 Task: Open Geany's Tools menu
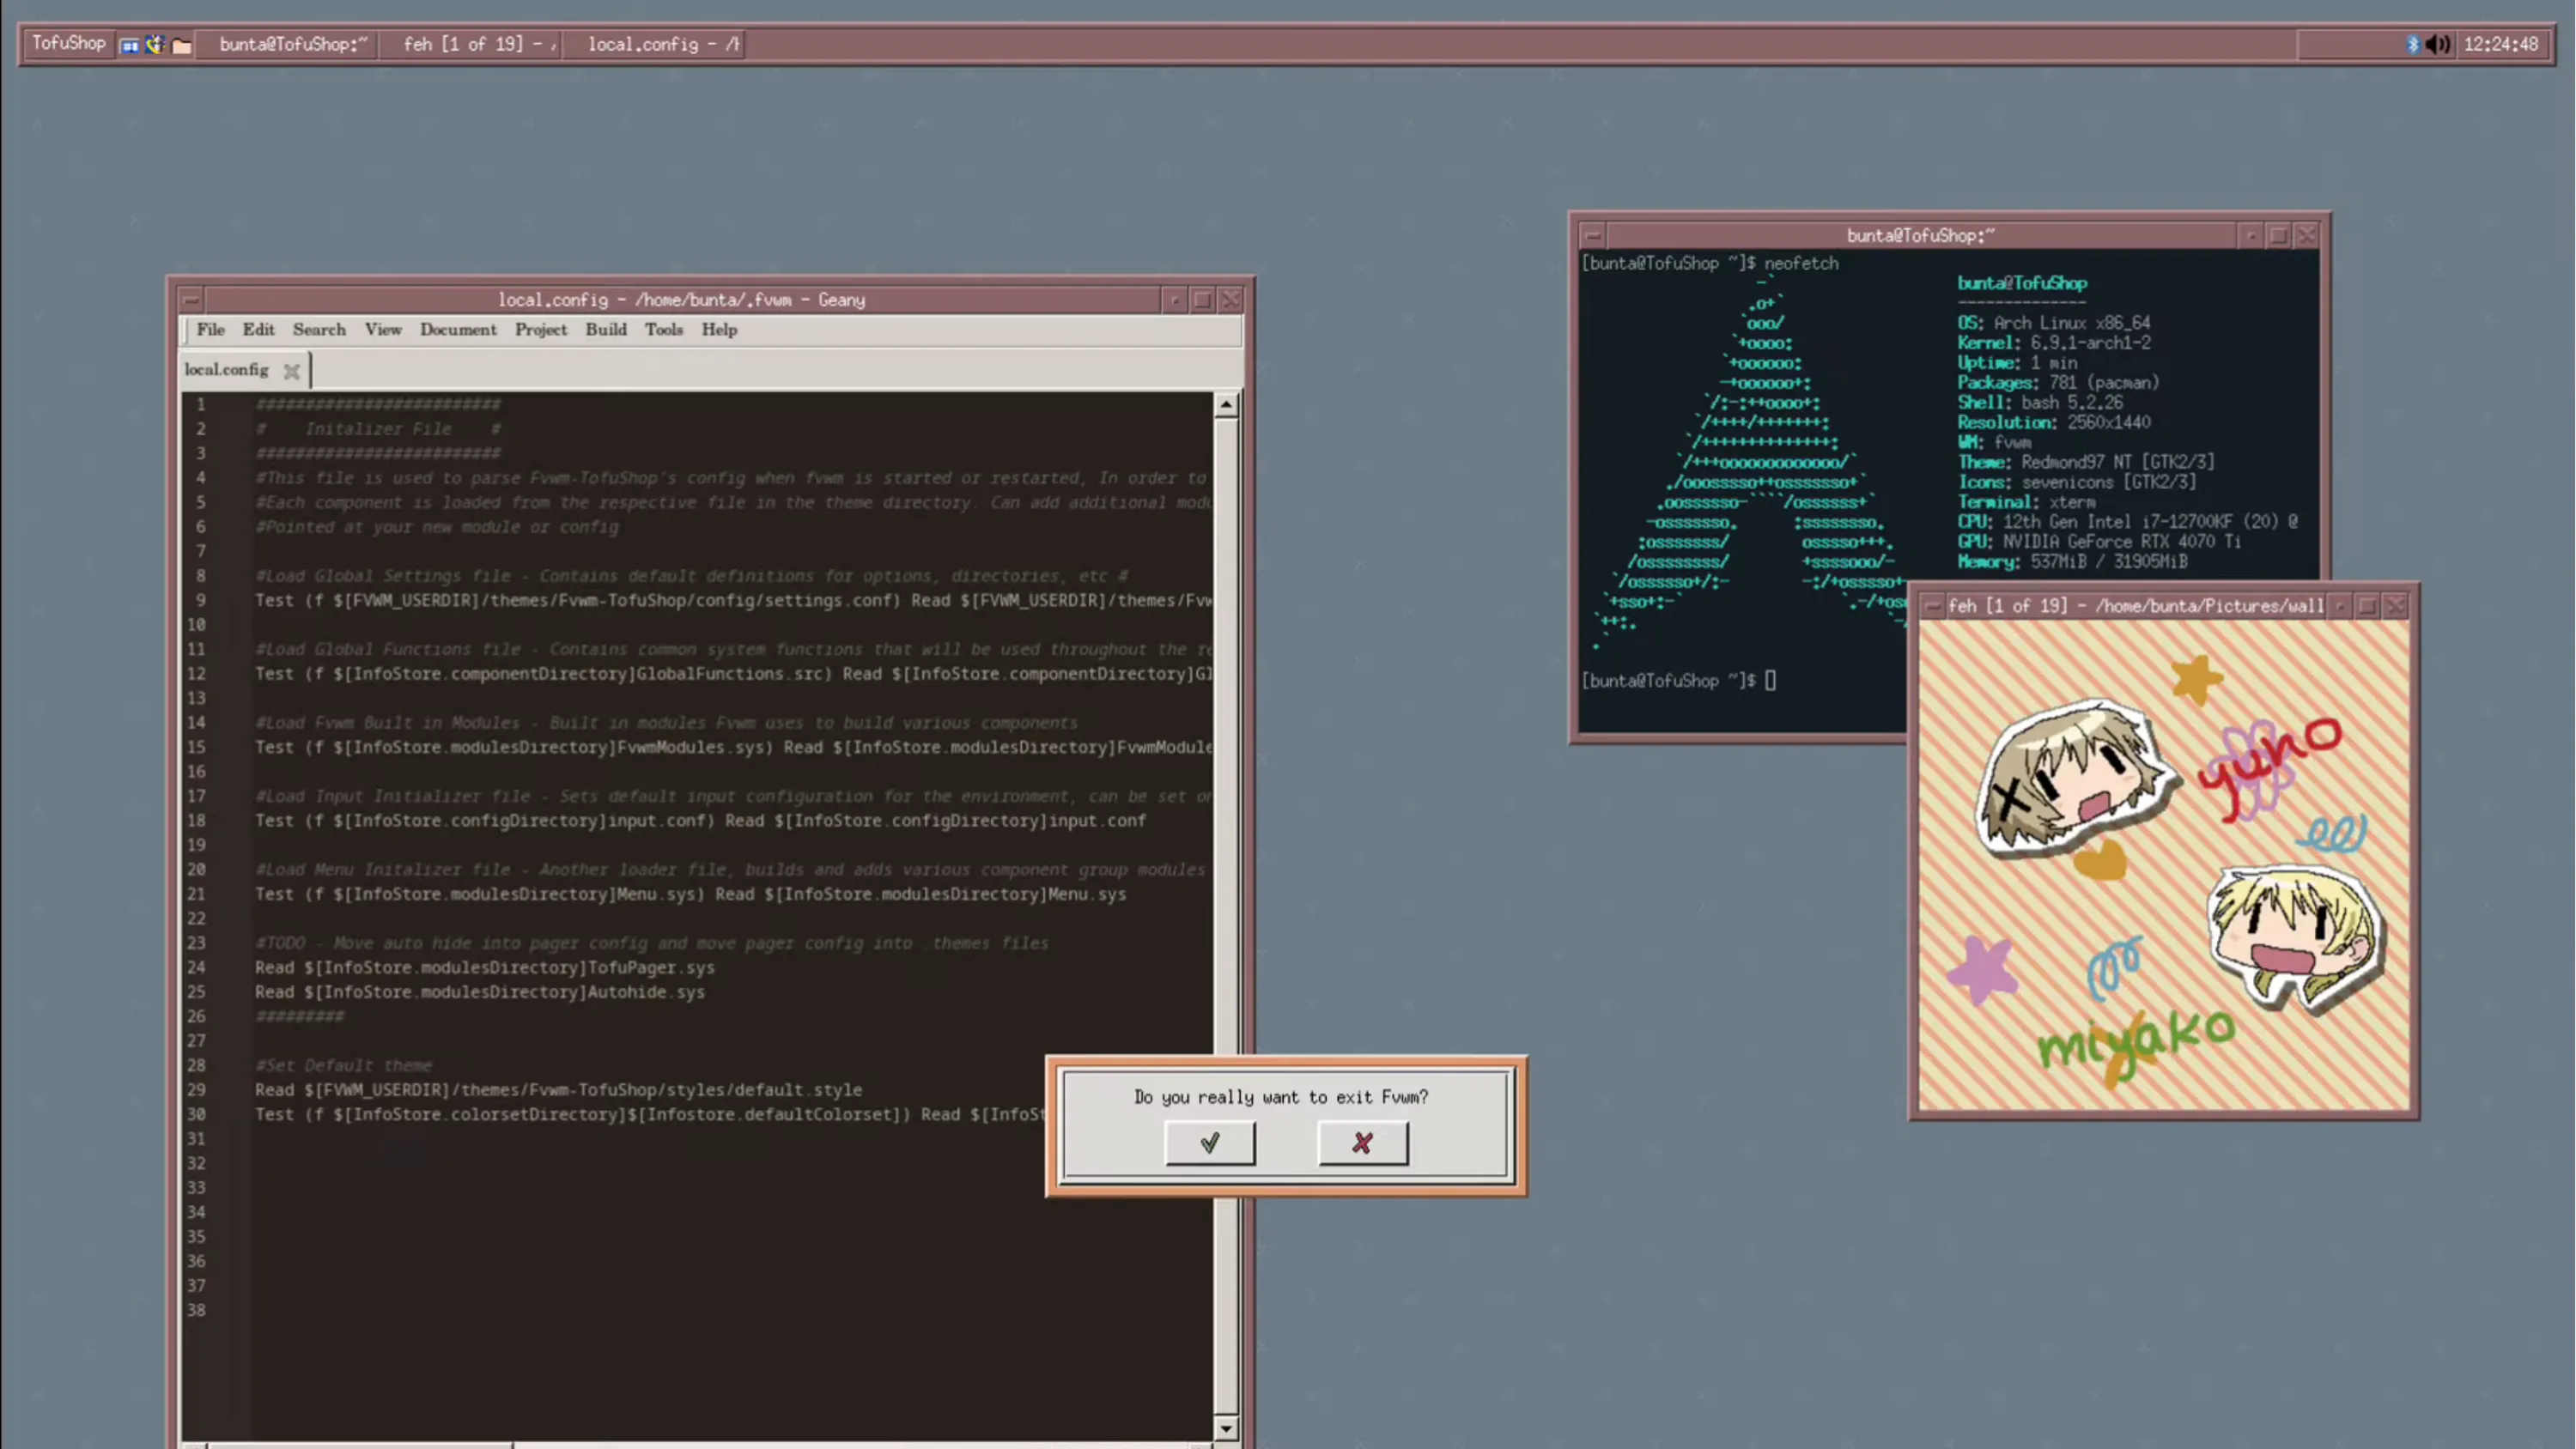[664, 330]
